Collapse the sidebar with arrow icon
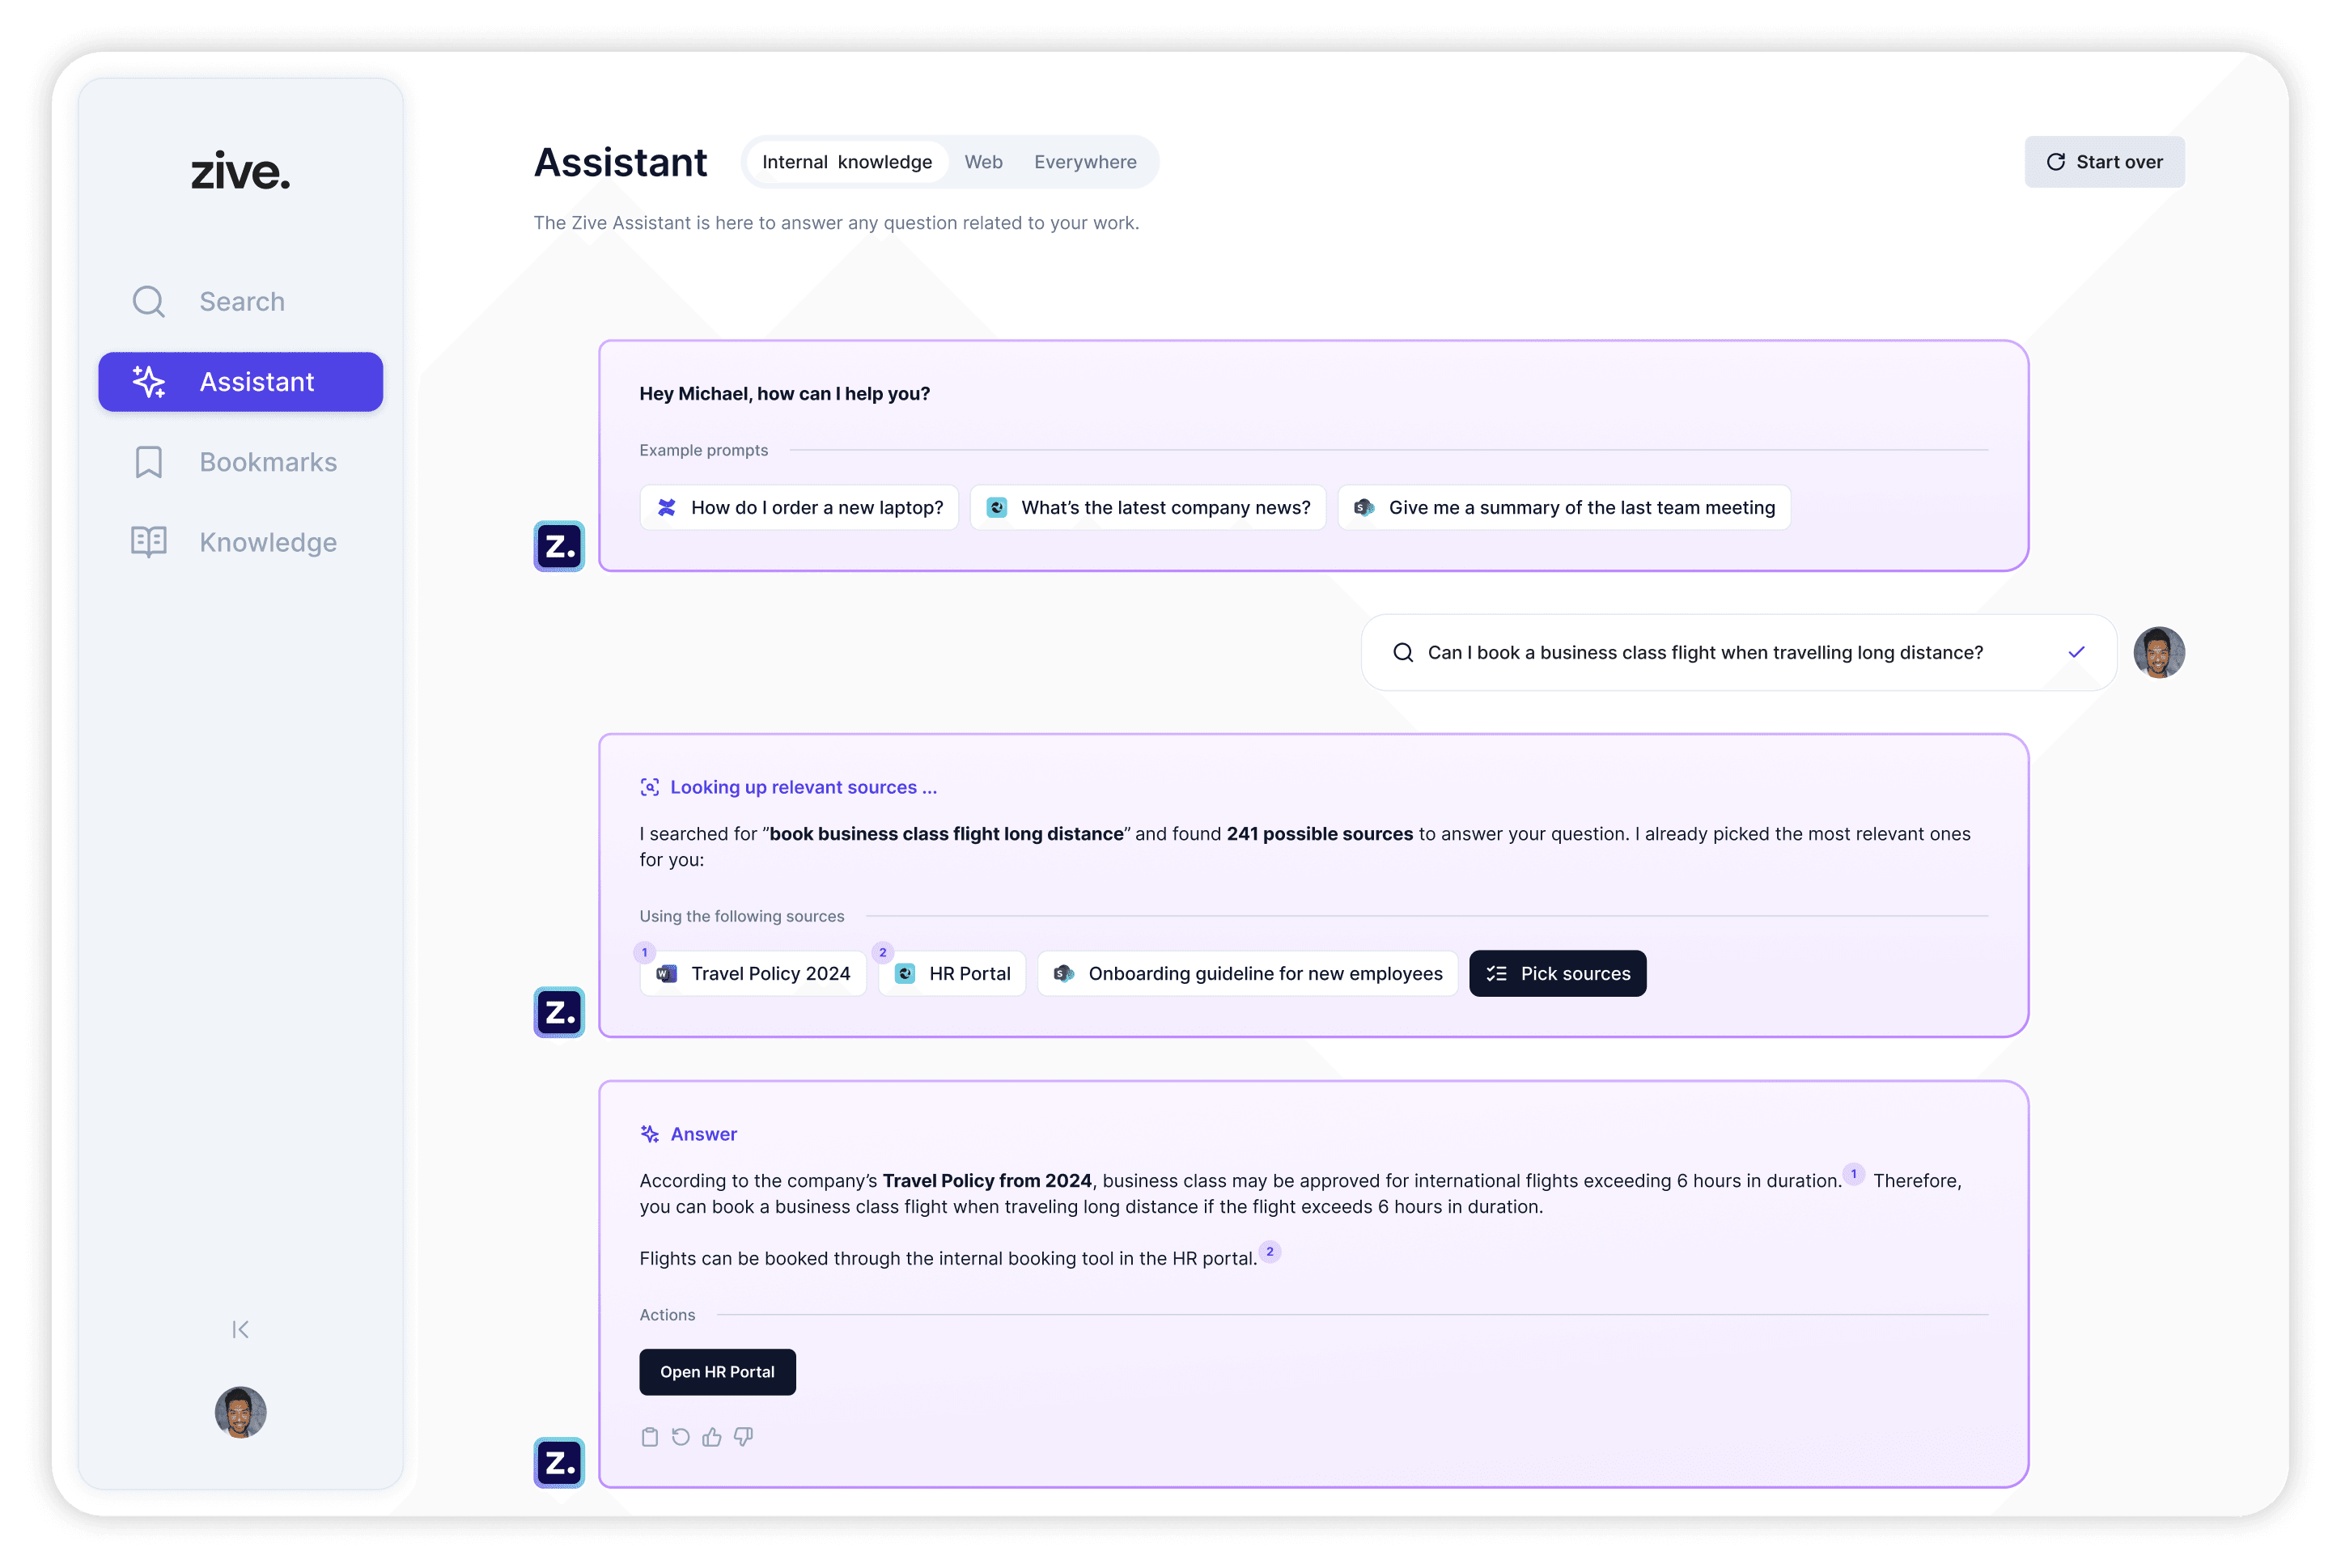 240,1329
